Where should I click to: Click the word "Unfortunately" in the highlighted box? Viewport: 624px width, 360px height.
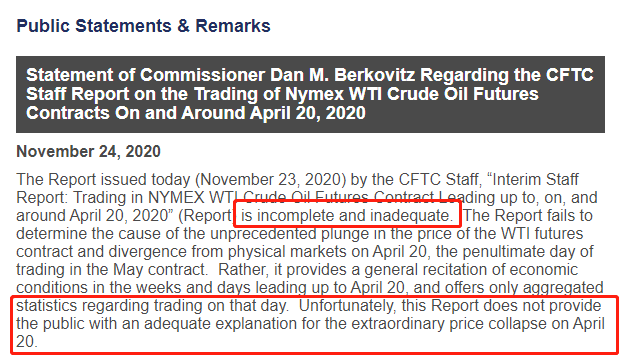[x=347, y=306]
